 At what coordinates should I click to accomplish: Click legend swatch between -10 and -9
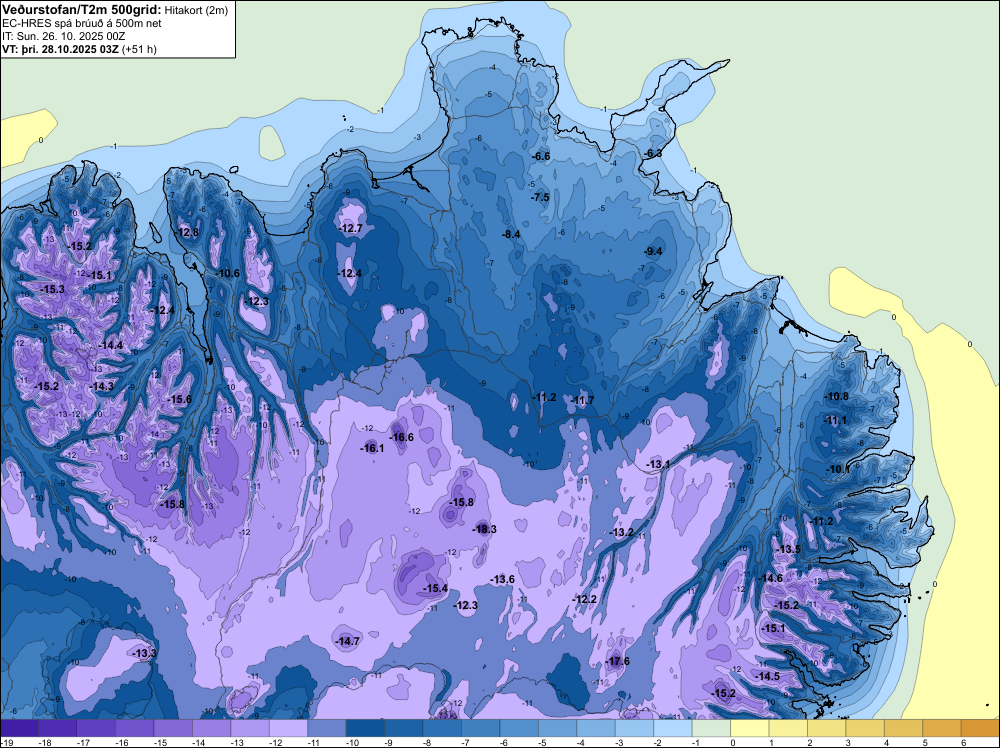[x=365, y=728]
